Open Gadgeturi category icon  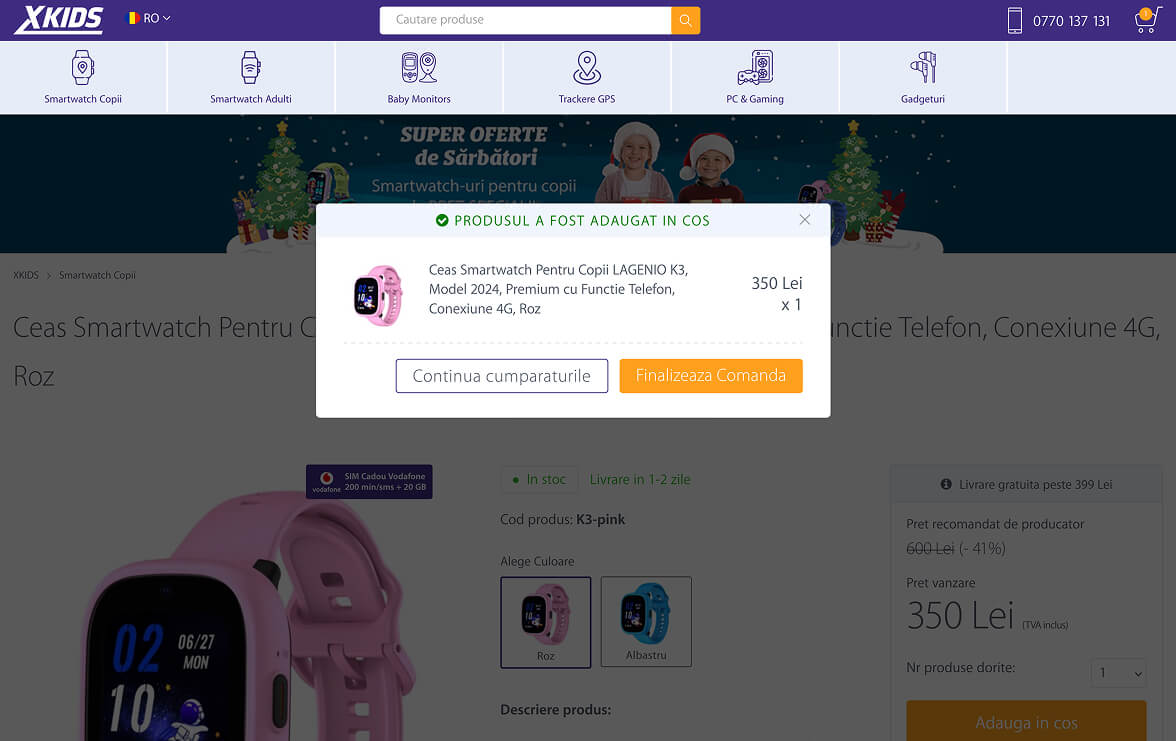[x=922, y=68]
